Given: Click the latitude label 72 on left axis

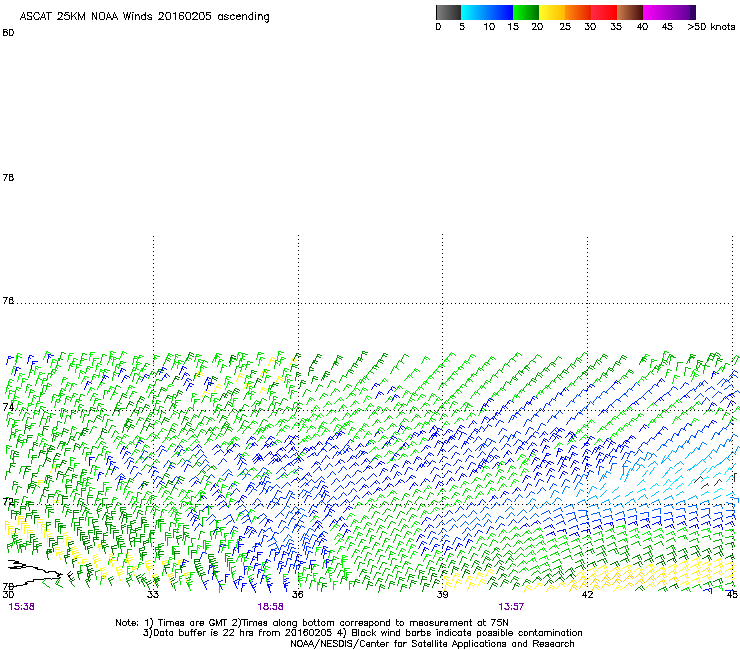Looking at the screenshot, I should point(8,501).
